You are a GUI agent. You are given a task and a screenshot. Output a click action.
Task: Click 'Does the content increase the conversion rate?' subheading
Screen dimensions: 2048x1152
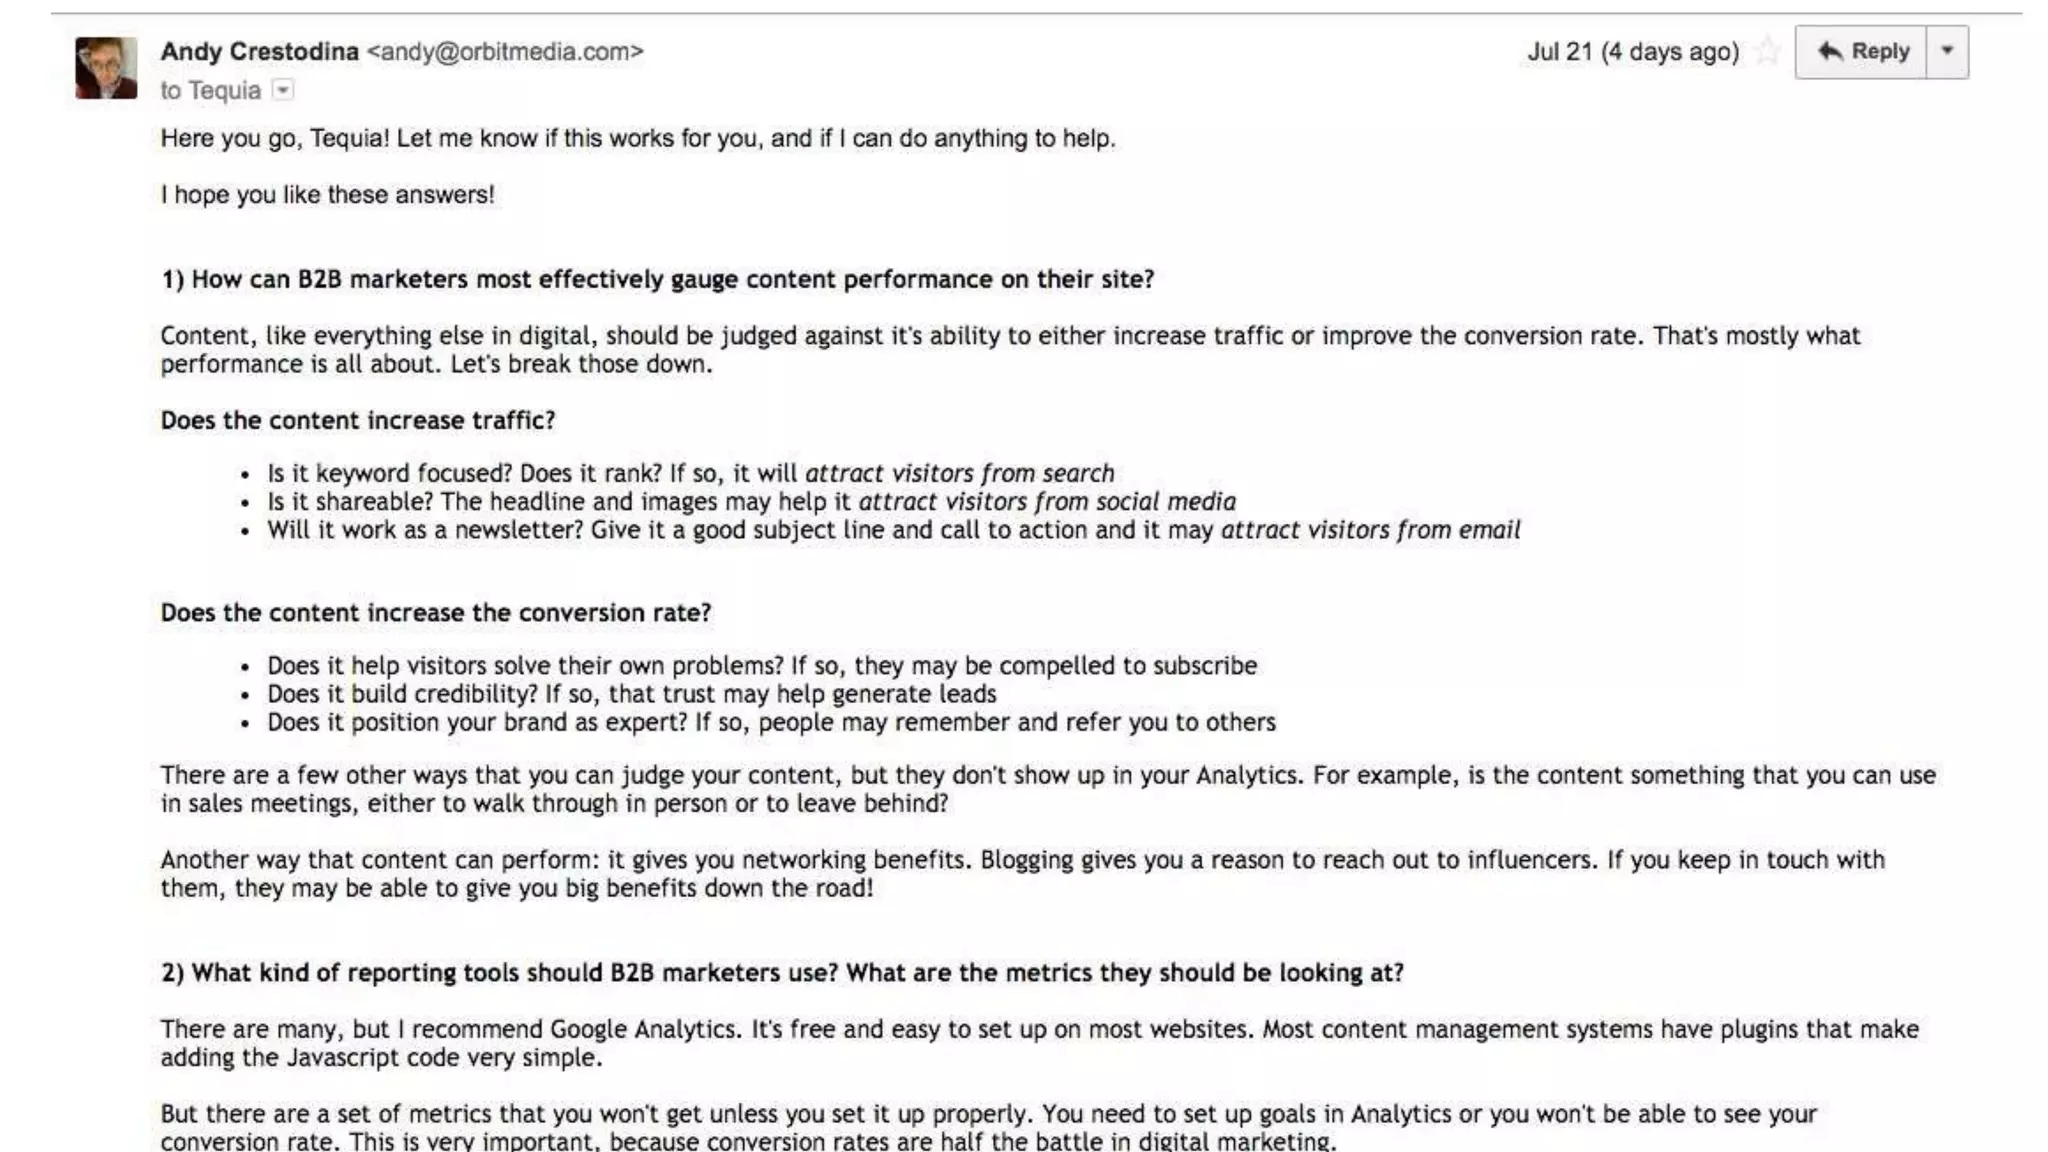(x=436, y=612)
